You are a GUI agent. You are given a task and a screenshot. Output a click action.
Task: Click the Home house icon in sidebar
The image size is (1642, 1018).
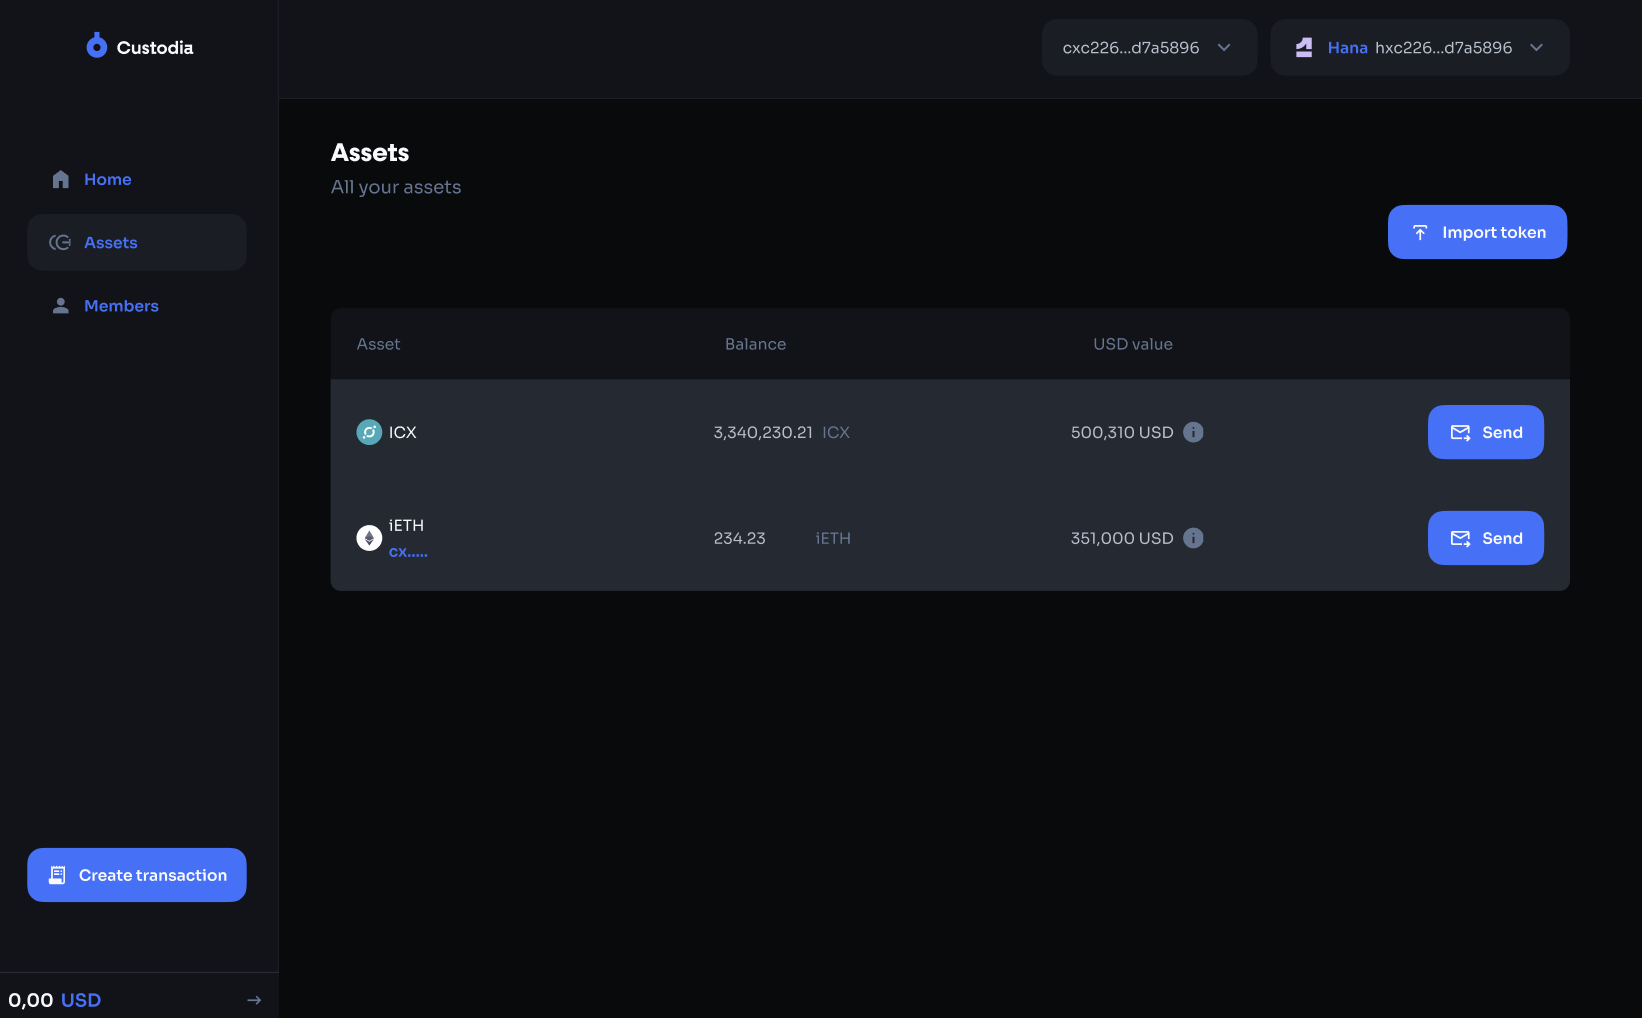(61, 179)
